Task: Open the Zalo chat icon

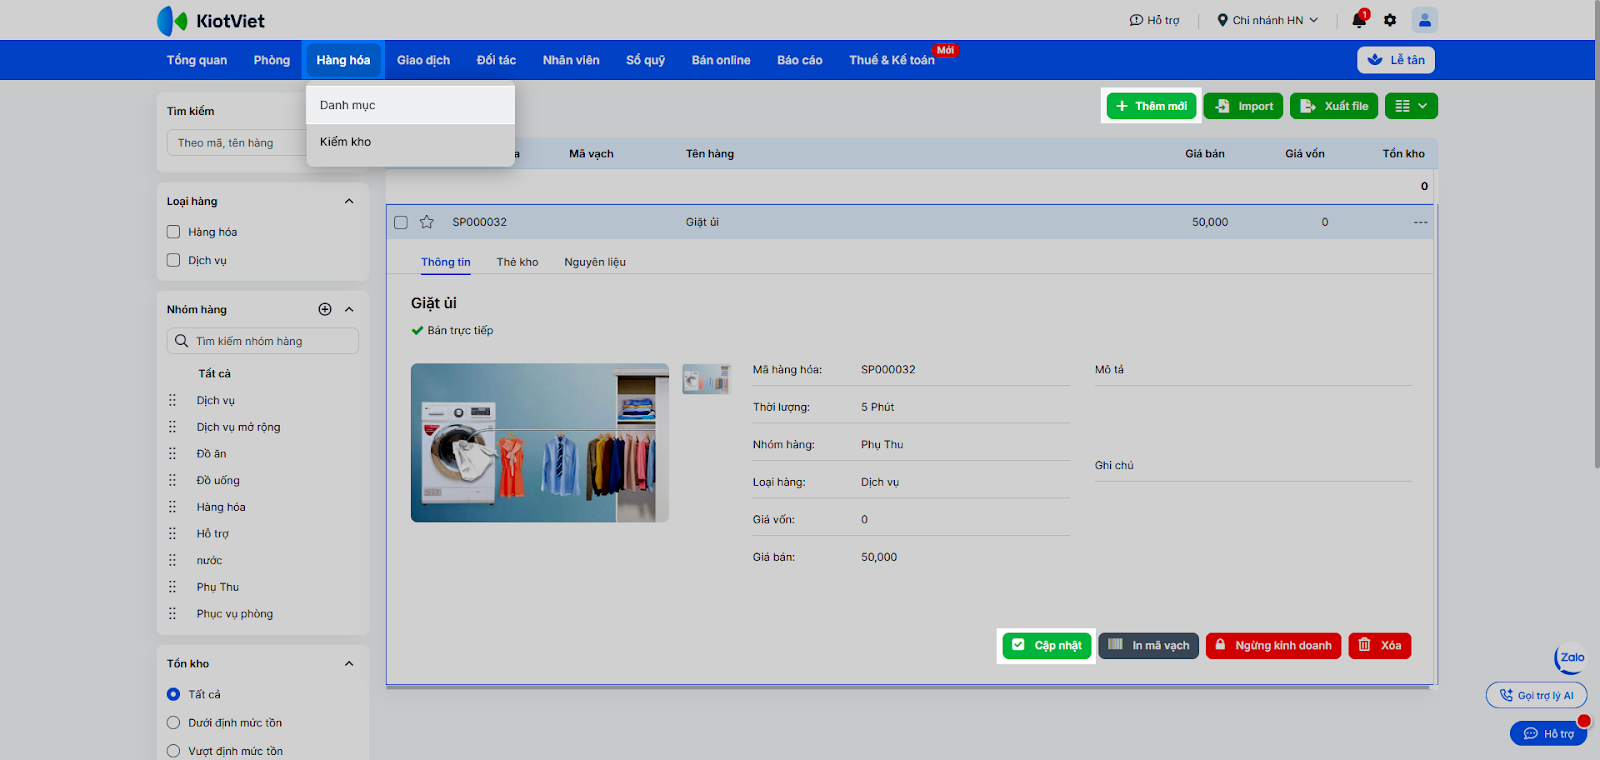Action: 1570,658
